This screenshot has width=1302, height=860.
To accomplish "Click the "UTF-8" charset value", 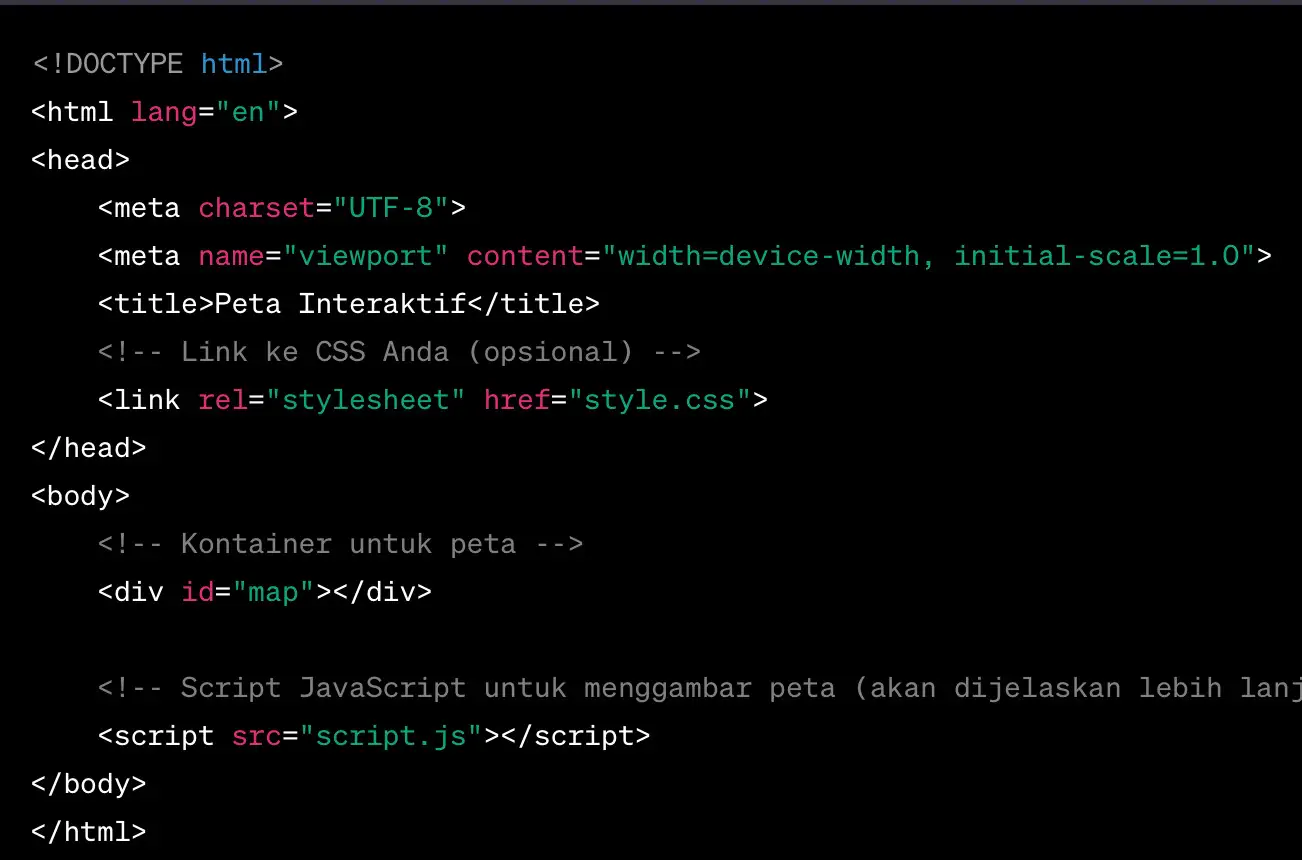I will [x=391, y=208].
